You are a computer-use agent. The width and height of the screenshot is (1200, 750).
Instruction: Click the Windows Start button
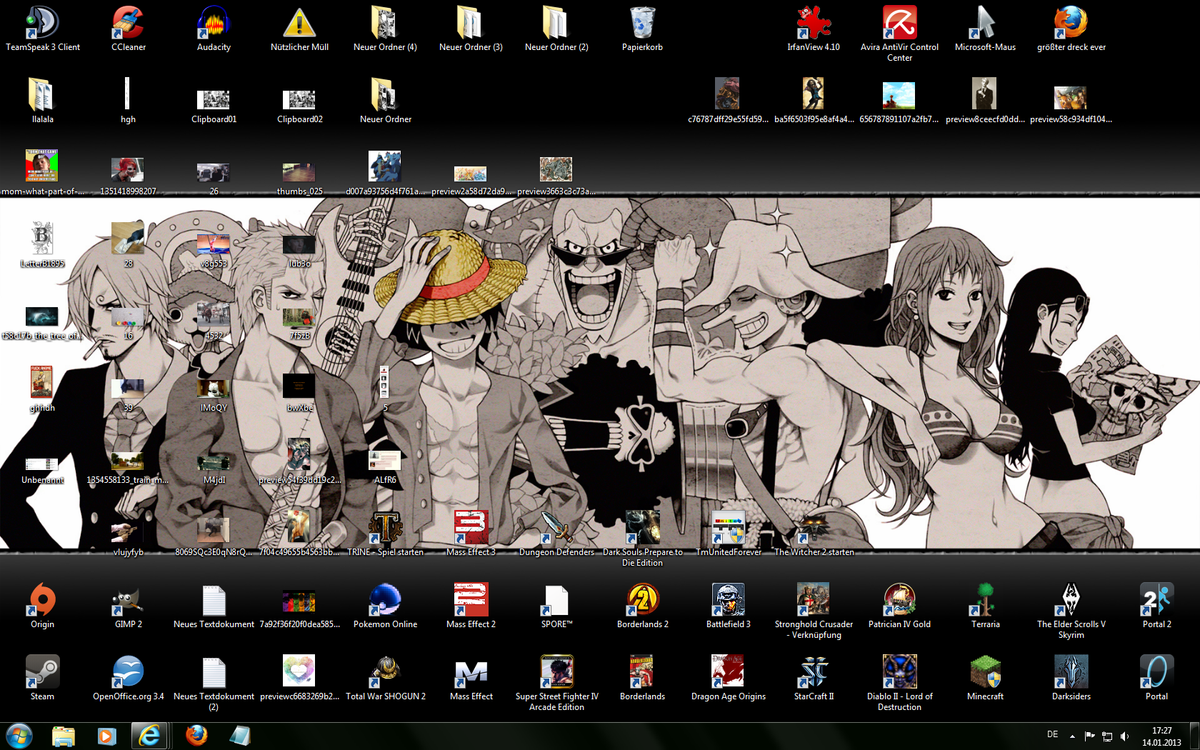coord(20,736)
